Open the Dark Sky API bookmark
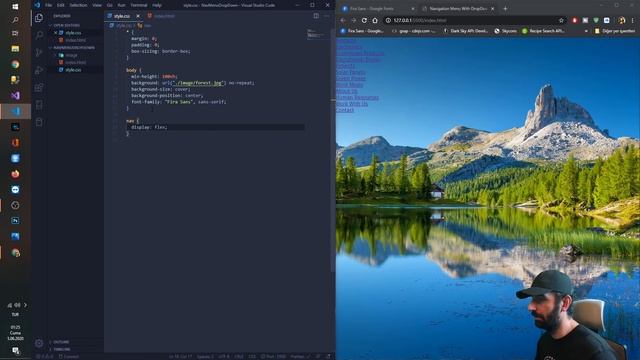640x360 pixels. click(x=465, y=31)
